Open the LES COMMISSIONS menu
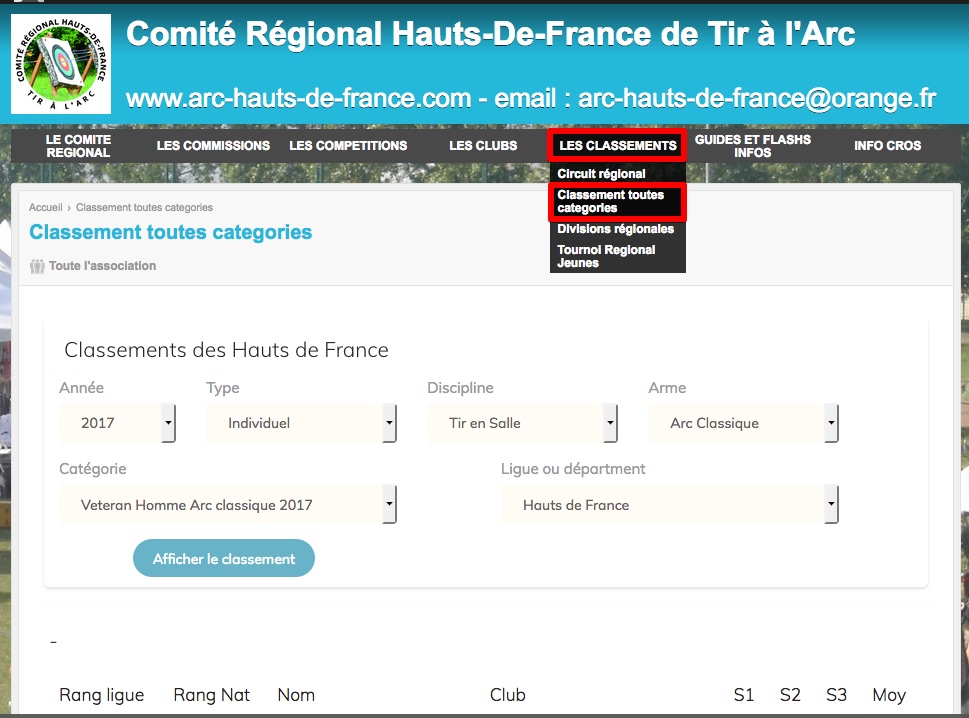Screen dimensions: 969x718 (x=213, y=146)
